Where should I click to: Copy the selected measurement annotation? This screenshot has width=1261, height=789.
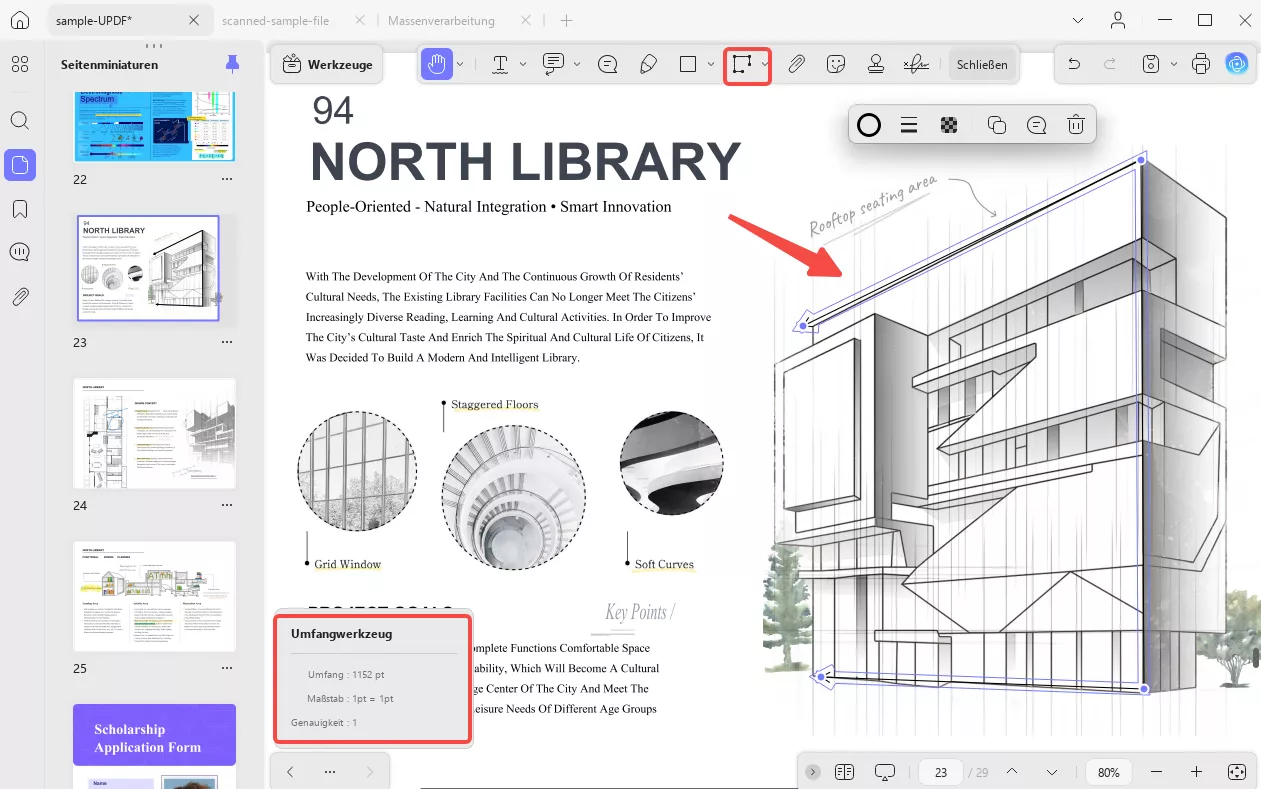click(x=996, y=125)
